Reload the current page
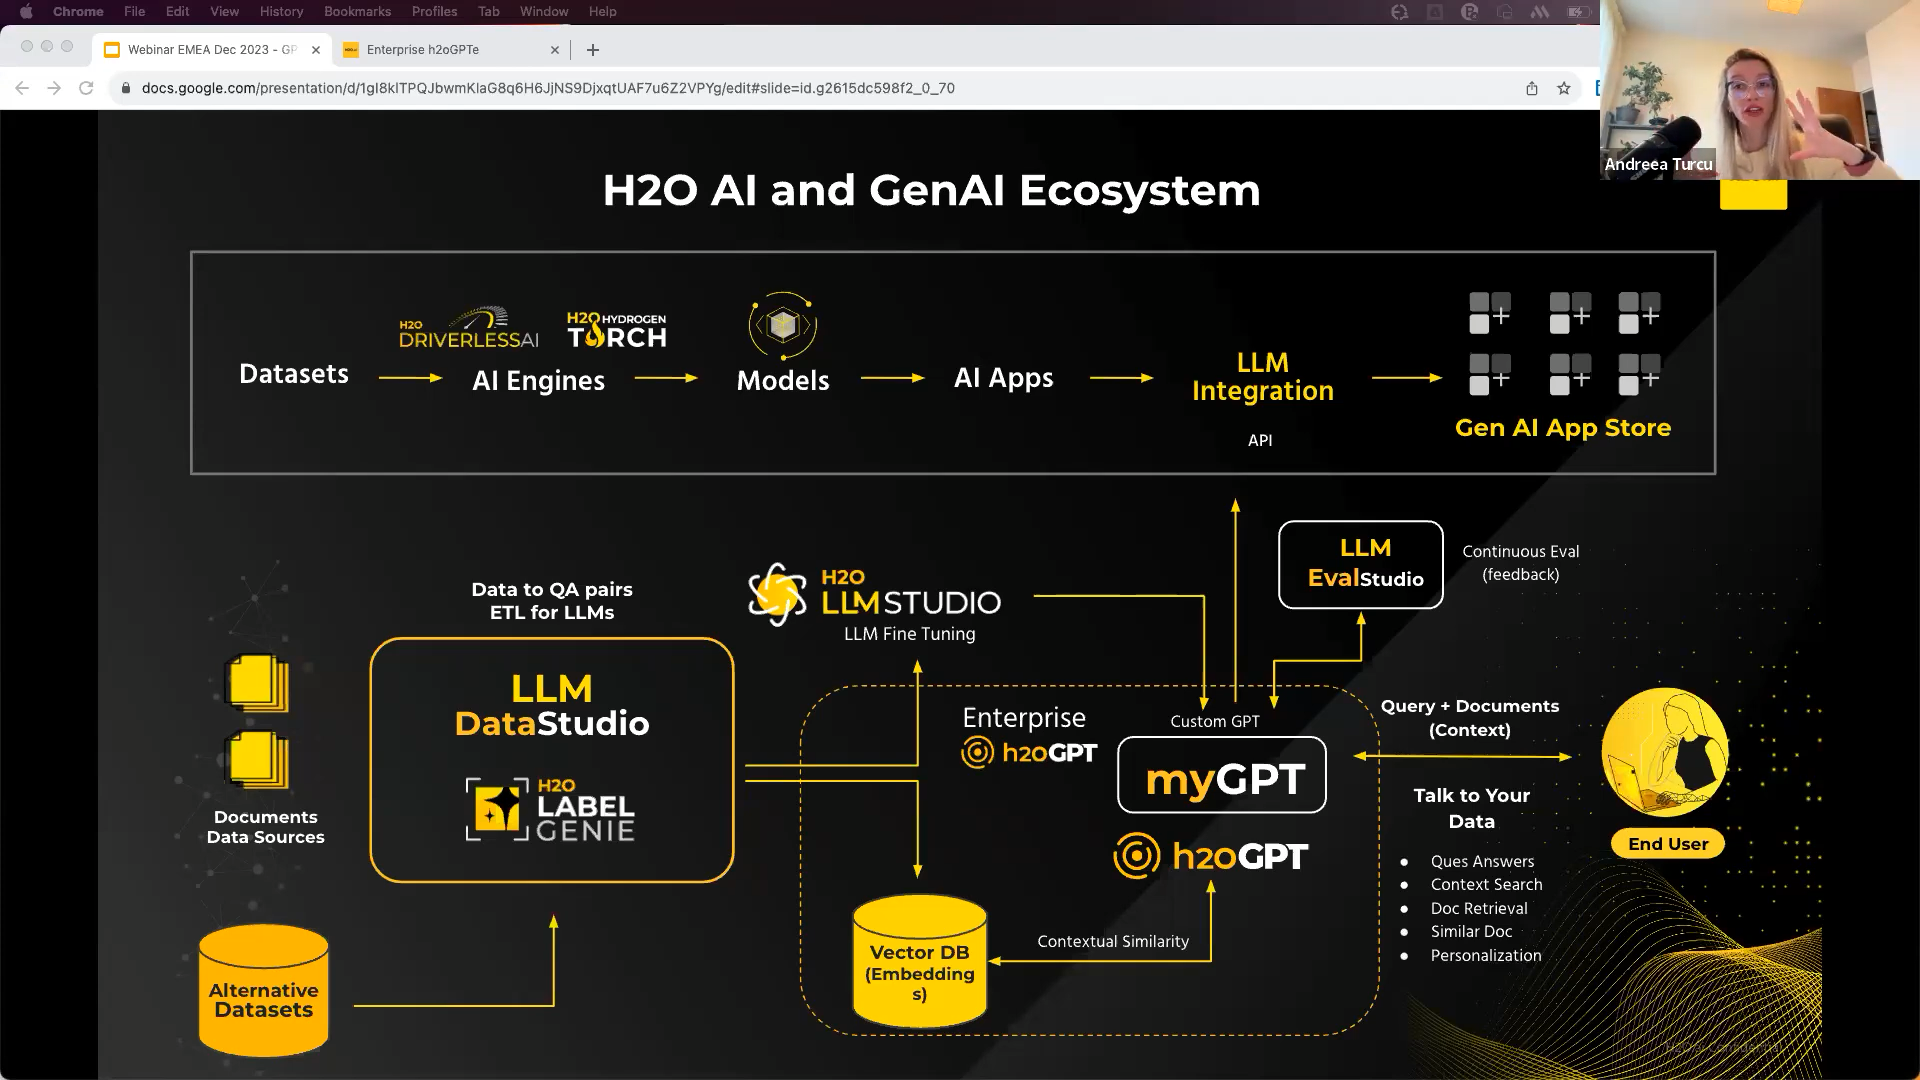Screen dimensions: 1920x1080 [x=86, y=88]
